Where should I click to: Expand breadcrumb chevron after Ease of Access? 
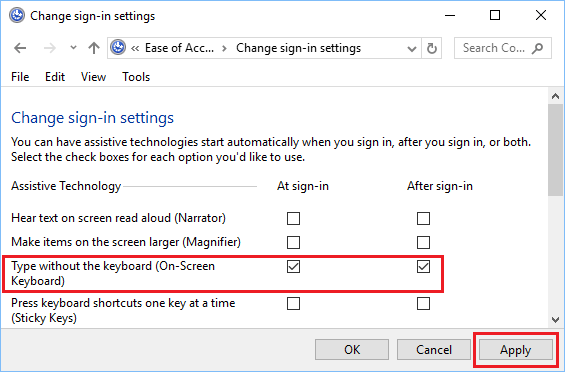click(x=224, y=48)
